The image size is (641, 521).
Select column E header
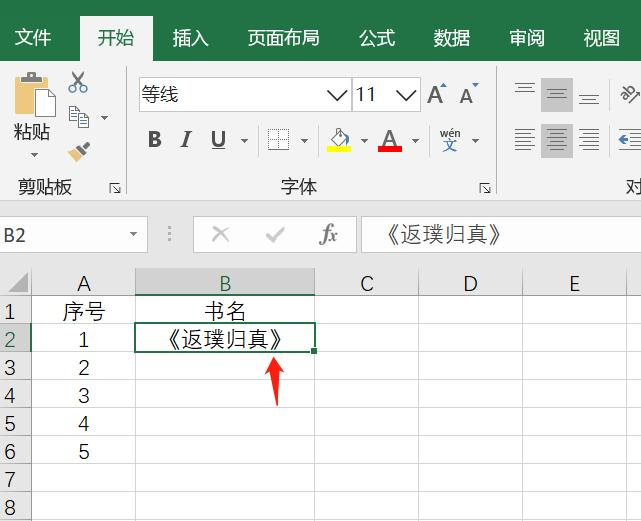point(574,282)
